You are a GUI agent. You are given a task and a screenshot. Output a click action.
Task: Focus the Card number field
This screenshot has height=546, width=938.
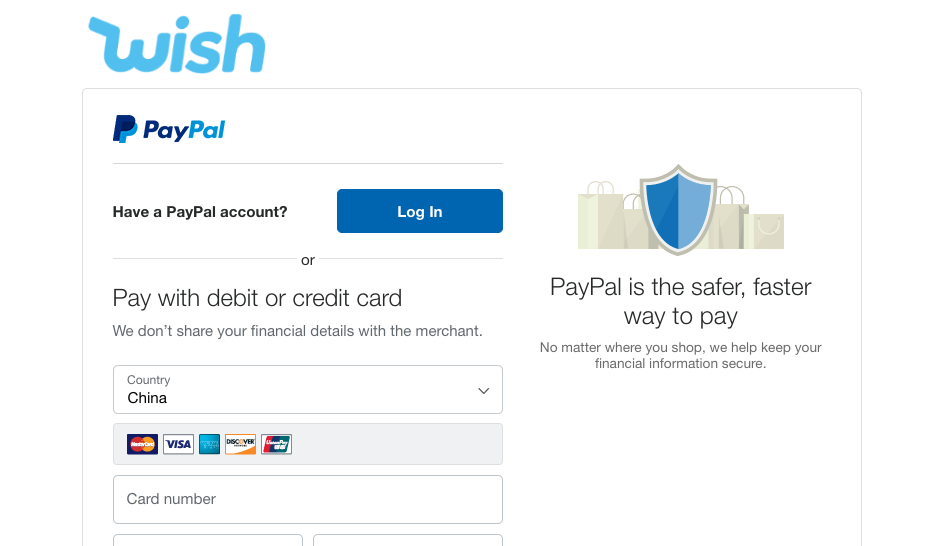(x=307, y=499)
